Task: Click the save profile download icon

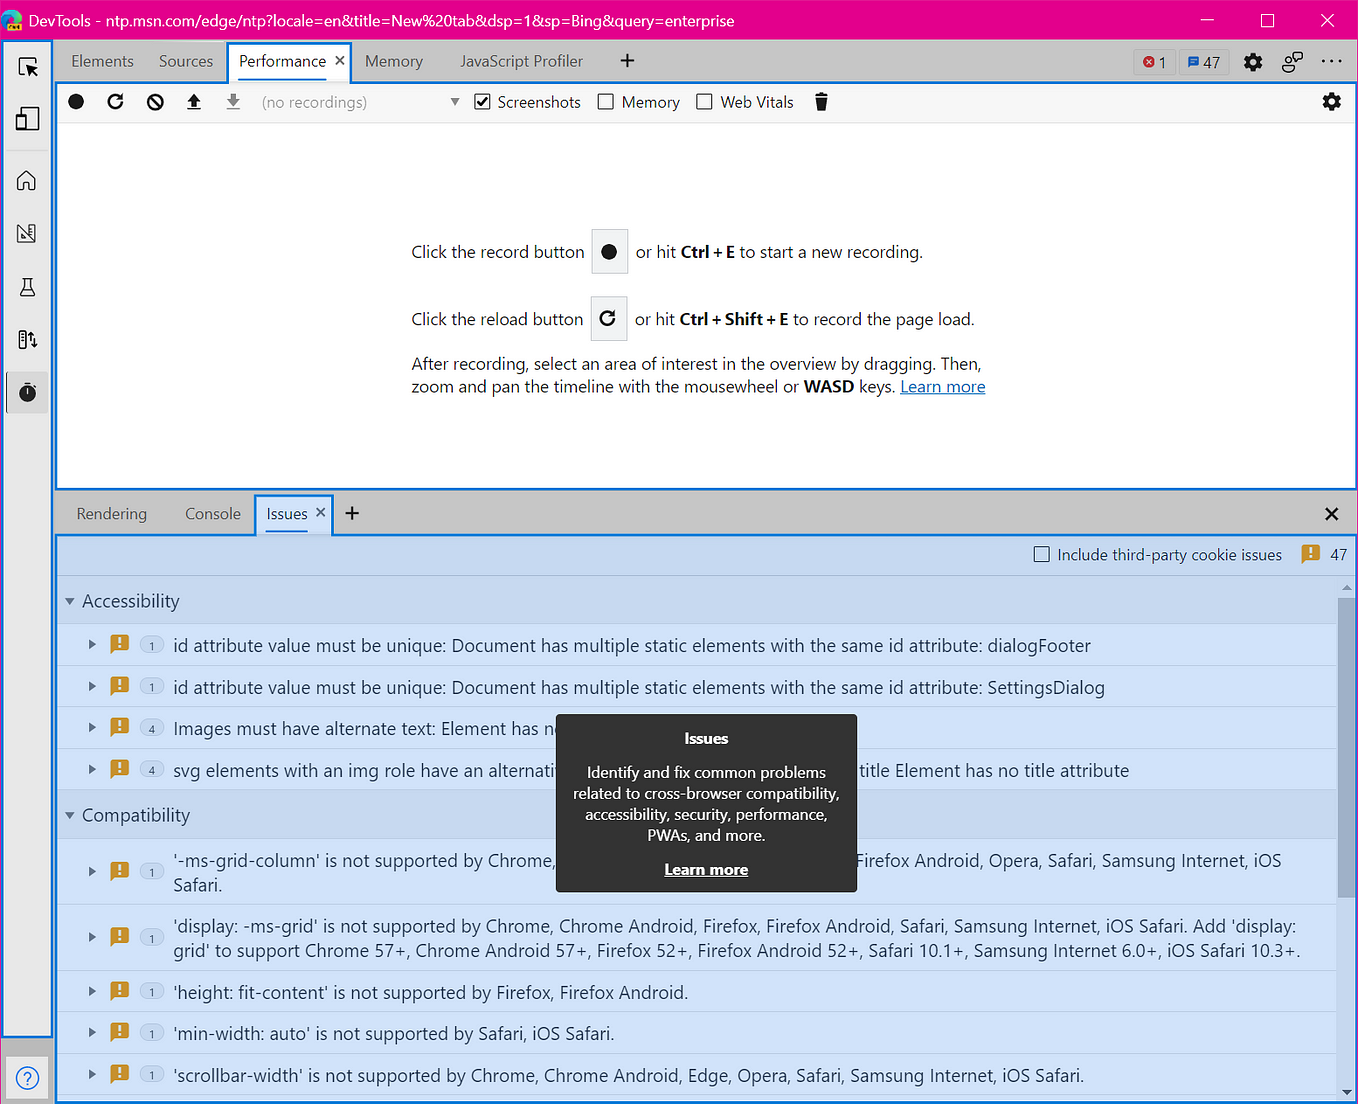Action: pyautogui.click(x=233, y=102)
